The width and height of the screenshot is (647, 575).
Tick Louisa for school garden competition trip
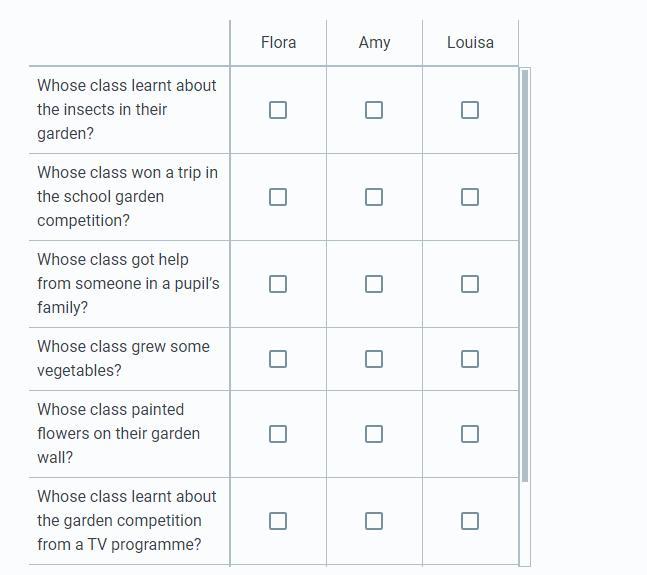coord(470,197)
